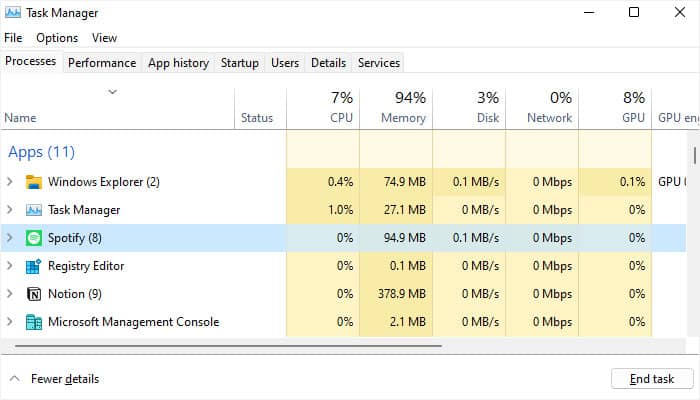700x400 pixels.
Task: Select the Apps (11) group heading
Action: 41,152
